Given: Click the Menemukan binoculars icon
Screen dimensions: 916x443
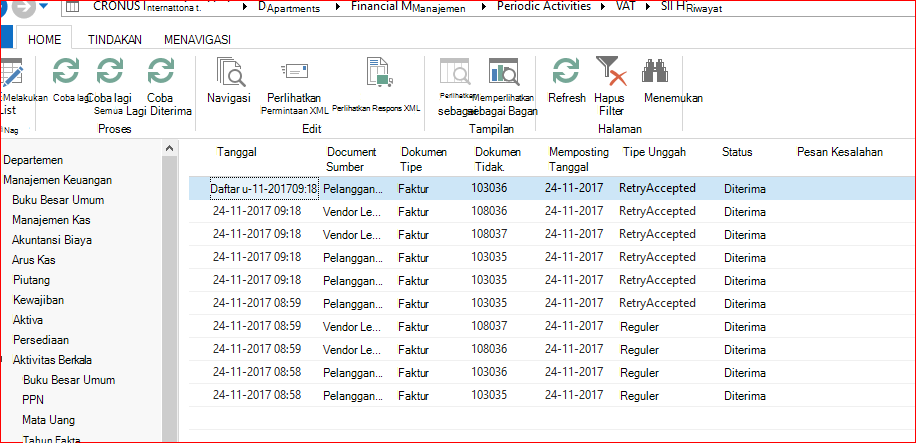Looking at the screenshot, I should click(655, 71).
